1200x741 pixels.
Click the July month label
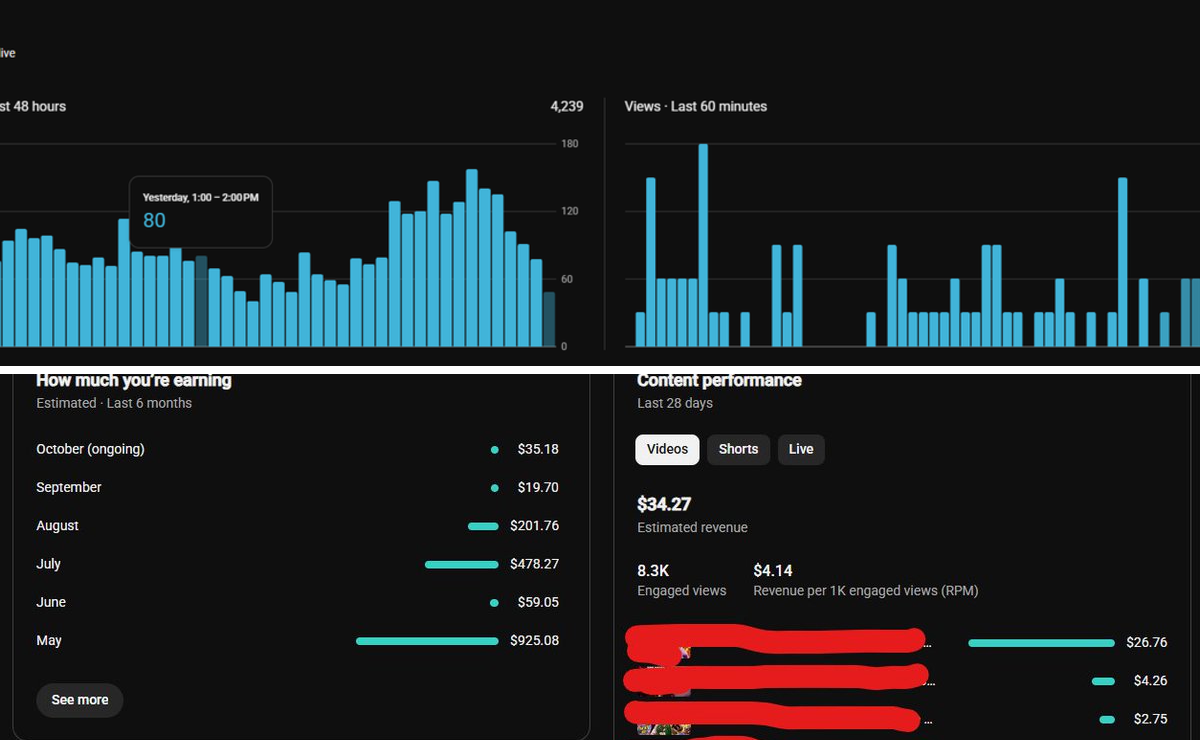(x=49, y=564)
